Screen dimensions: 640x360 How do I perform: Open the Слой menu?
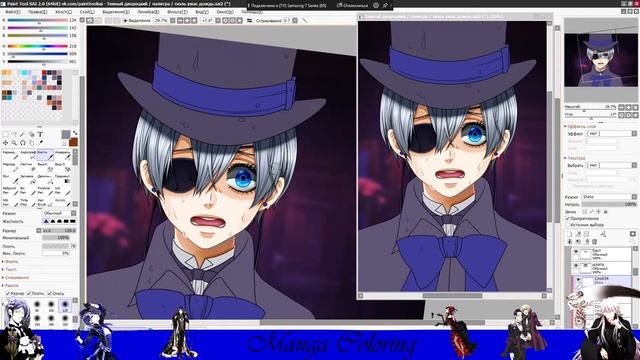pyautogui.click(x=87, y=12)
